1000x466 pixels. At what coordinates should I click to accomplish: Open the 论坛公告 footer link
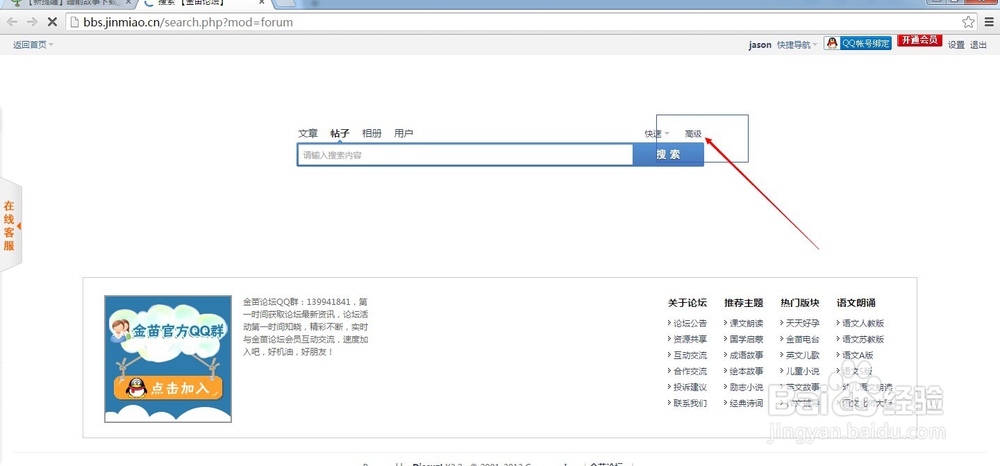point(690,323)
